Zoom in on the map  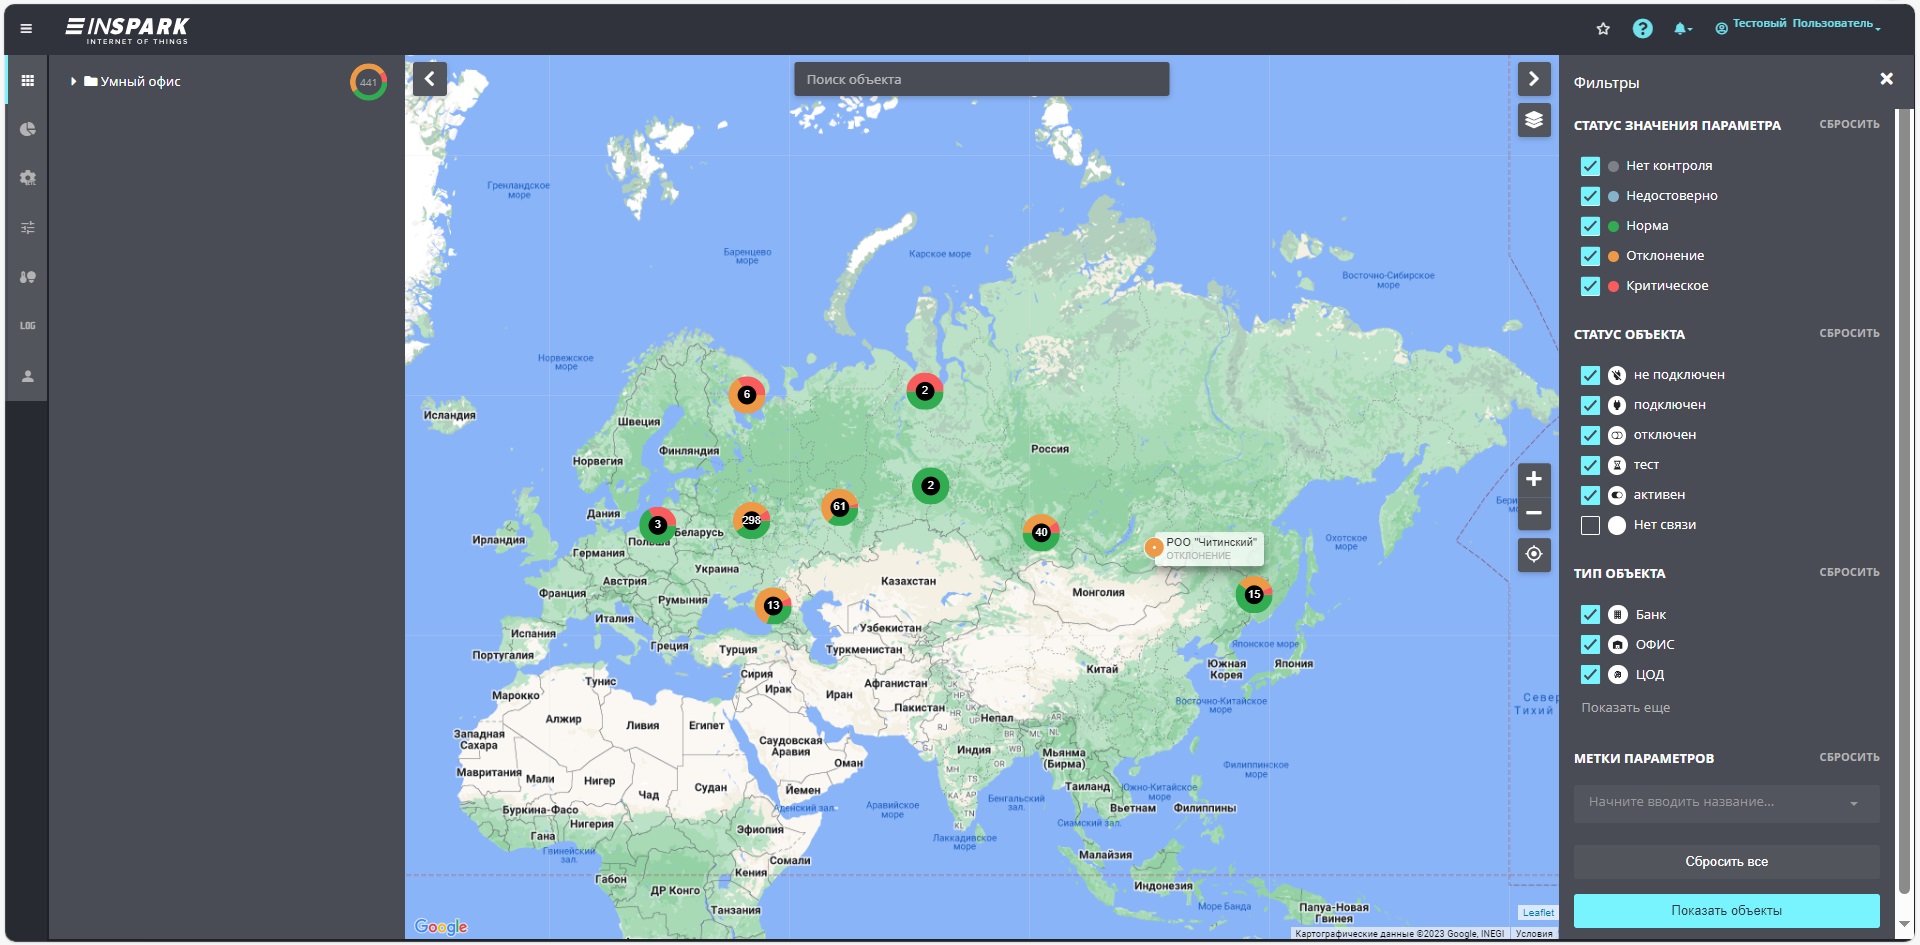[x=1534, y=479]
